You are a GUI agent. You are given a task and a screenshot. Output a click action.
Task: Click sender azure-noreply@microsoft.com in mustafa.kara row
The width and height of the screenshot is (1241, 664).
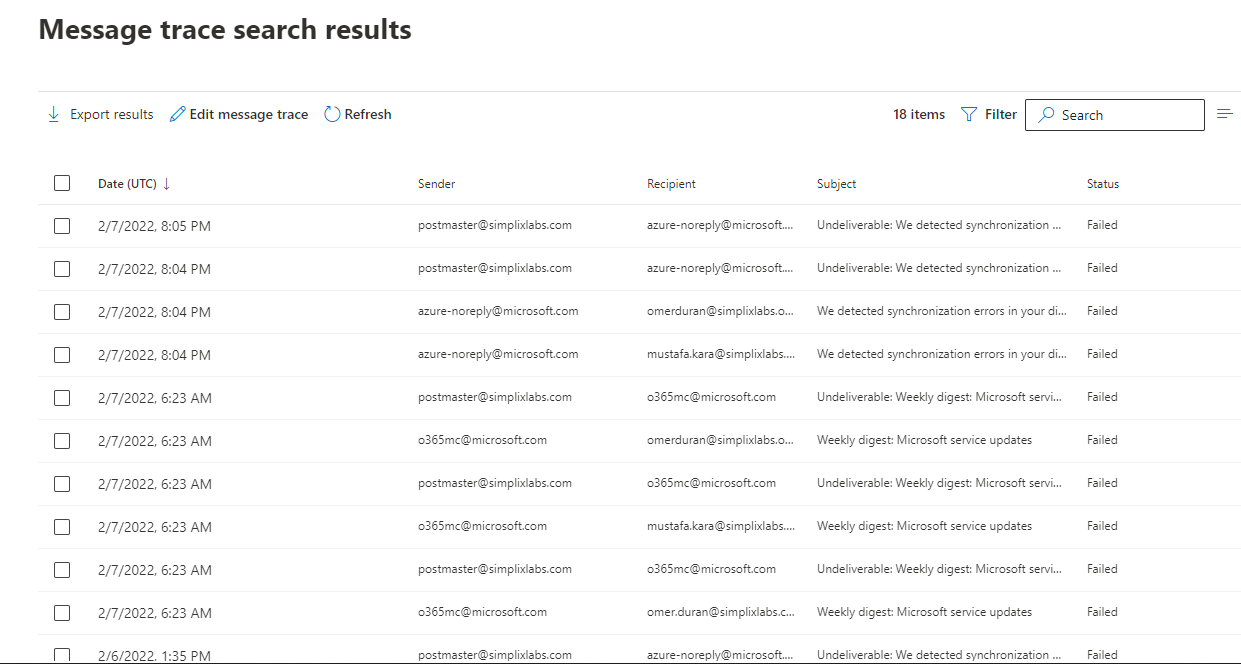[498, 354]
